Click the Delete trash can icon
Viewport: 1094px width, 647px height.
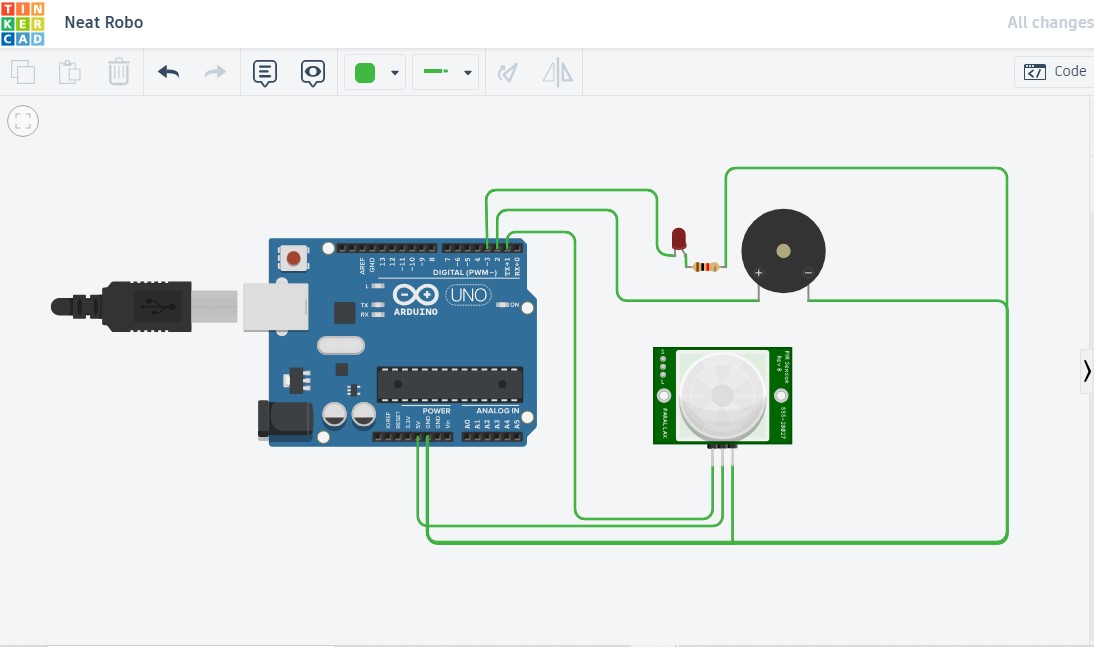(x=118, y=72)
